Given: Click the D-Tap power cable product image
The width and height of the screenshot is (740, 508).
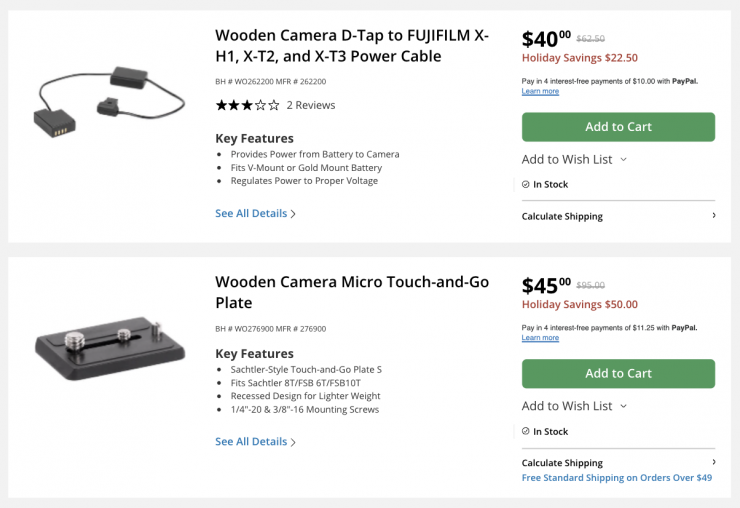Looking at the screenshot, I should [x=109, y=103].
